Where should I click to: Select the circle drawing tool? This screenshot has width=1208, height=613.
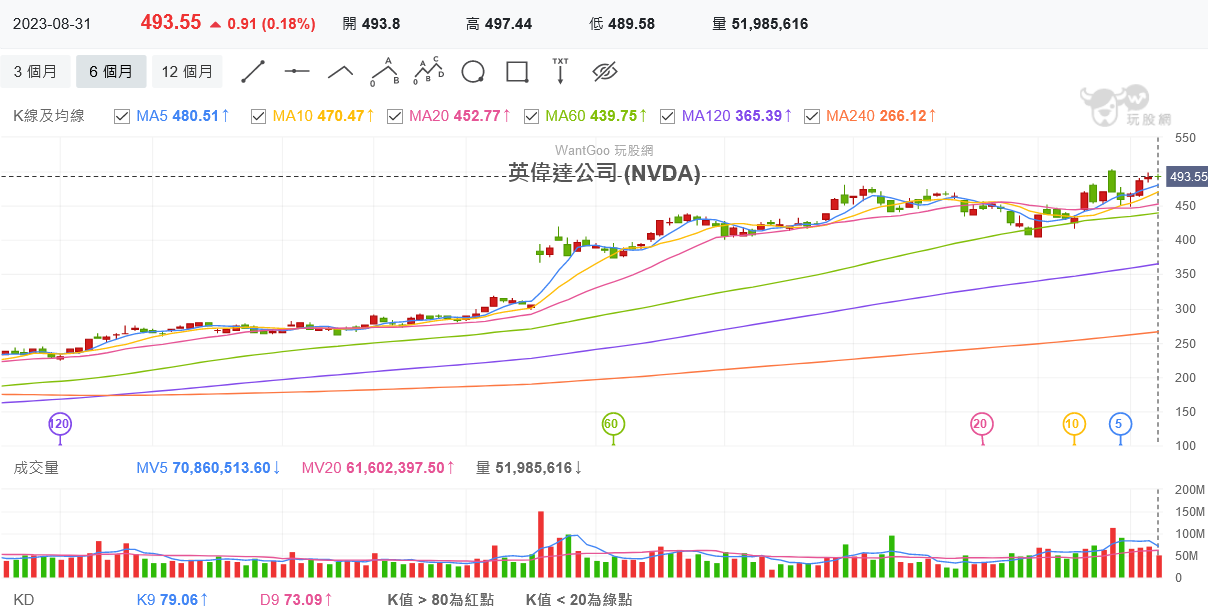473,72
